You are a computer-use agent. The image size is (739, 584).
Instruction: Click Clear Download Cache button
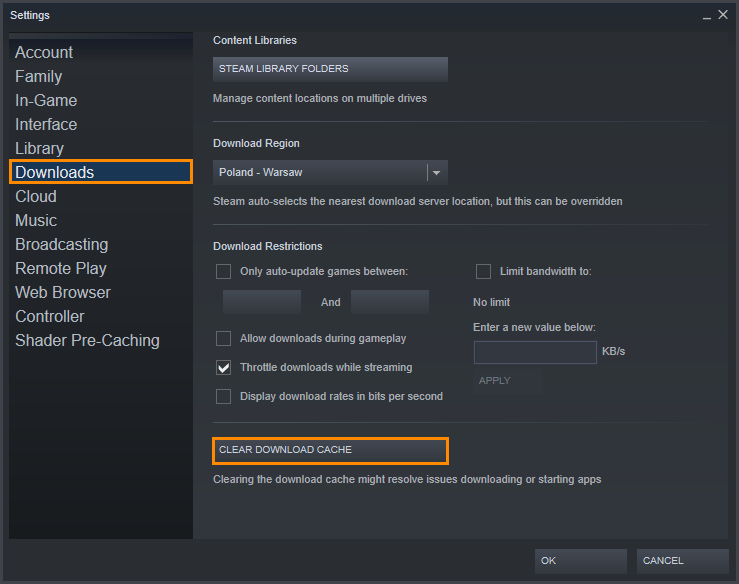click(x=330, y=450)
